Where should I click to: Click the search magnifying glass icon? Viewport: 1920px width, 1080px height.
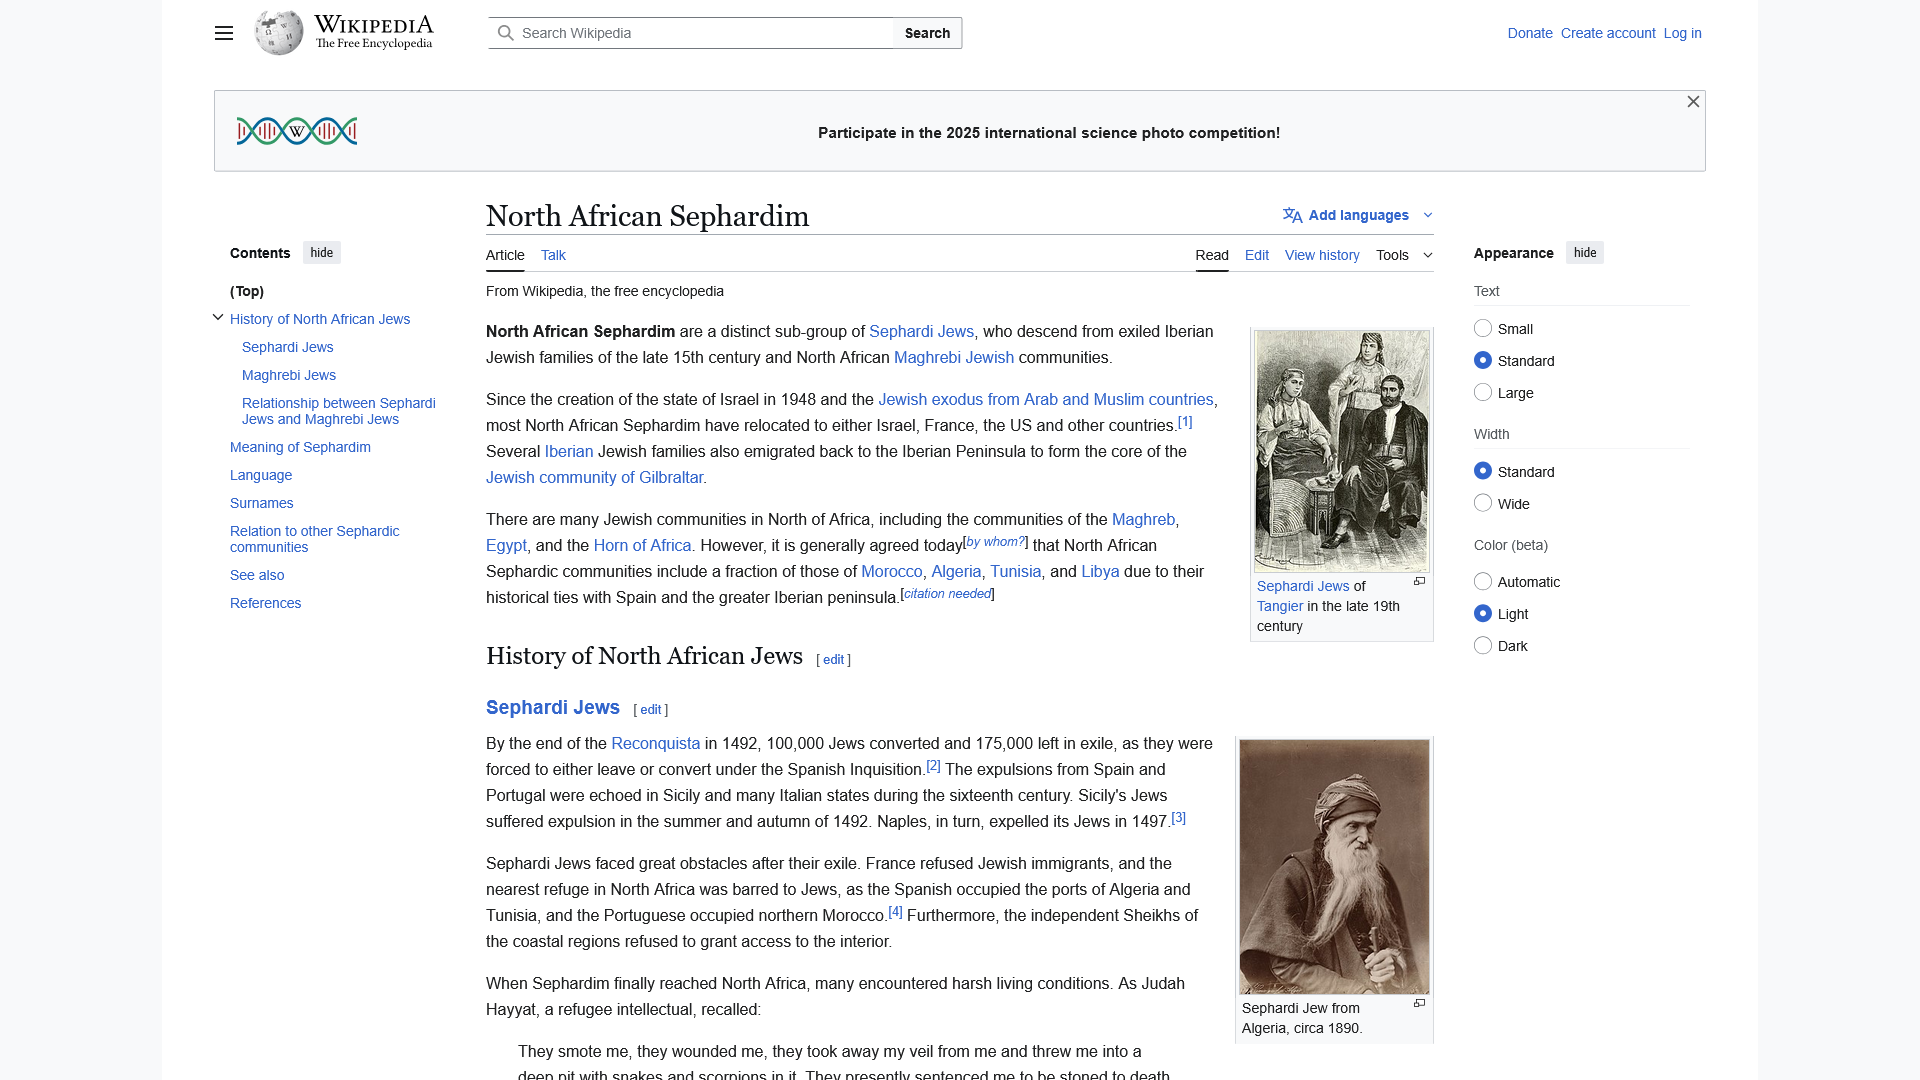tap(507, 32)
